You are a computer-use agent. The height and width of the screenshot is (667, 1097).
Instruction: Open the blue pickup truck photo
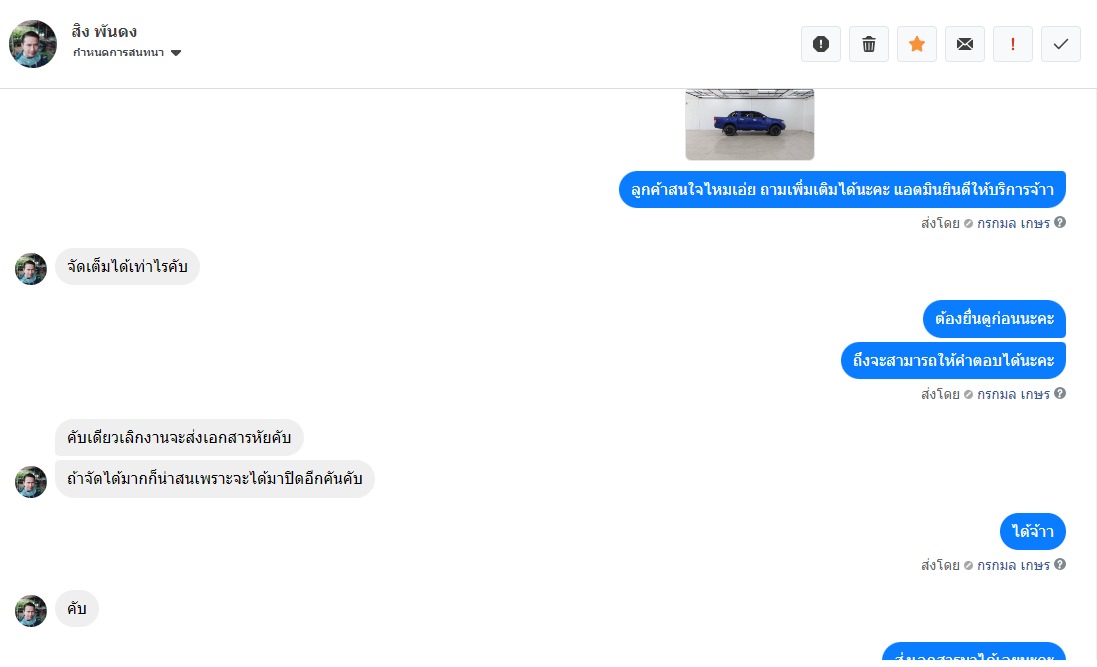click(x=749, y=125)
